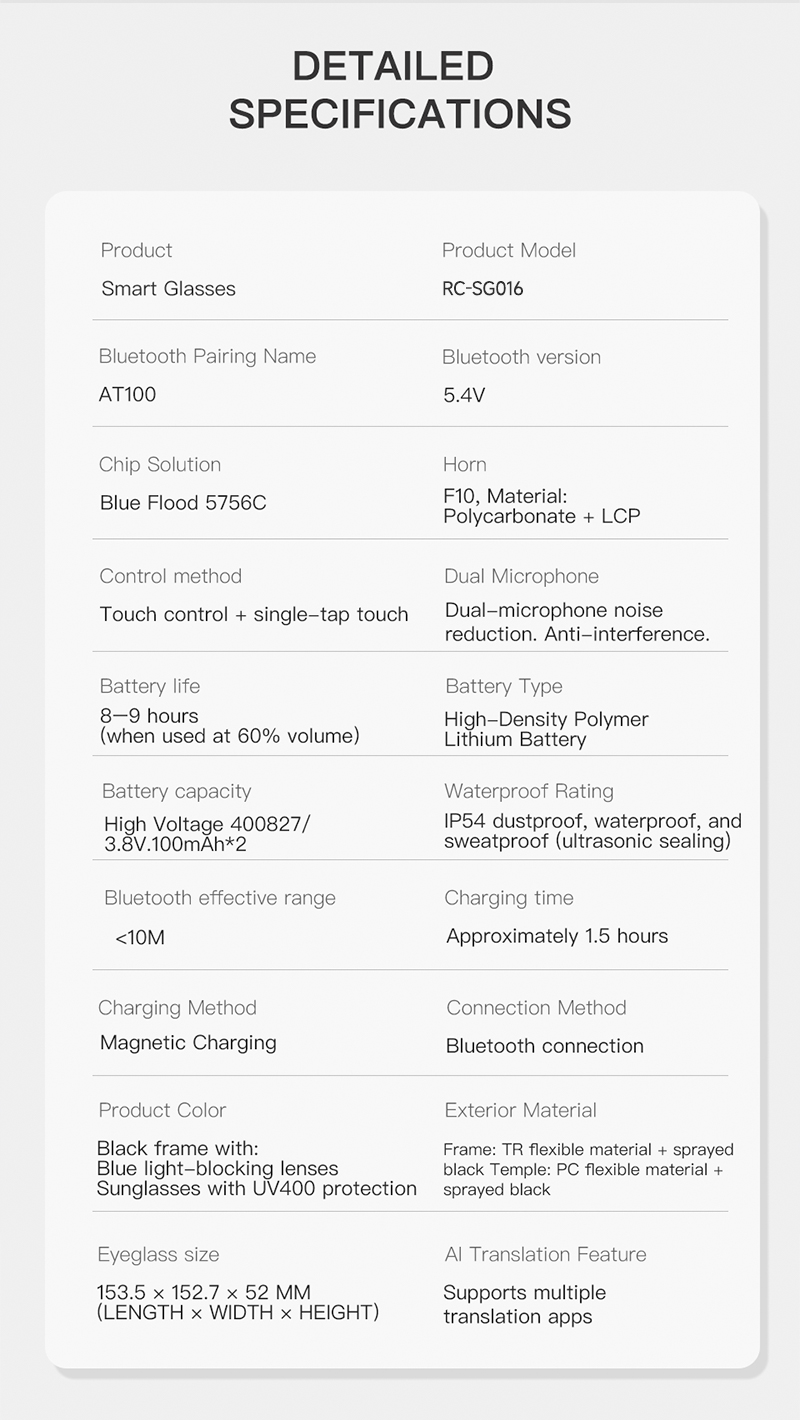Viewport: 800px width, 1420px height.
Task: Click the Touch control method value
Action: [254, 614]
